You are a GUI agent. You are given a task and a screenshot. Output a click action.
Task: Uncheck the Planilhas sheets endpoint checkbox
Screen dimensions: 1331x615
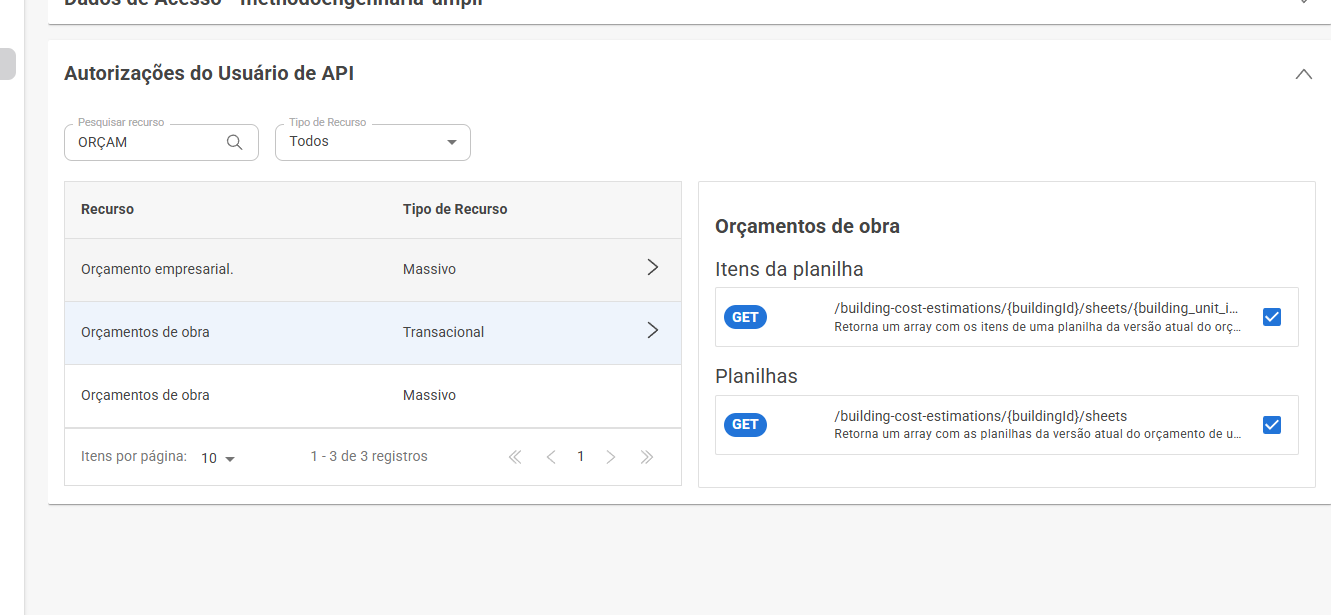pos(1272,425)
